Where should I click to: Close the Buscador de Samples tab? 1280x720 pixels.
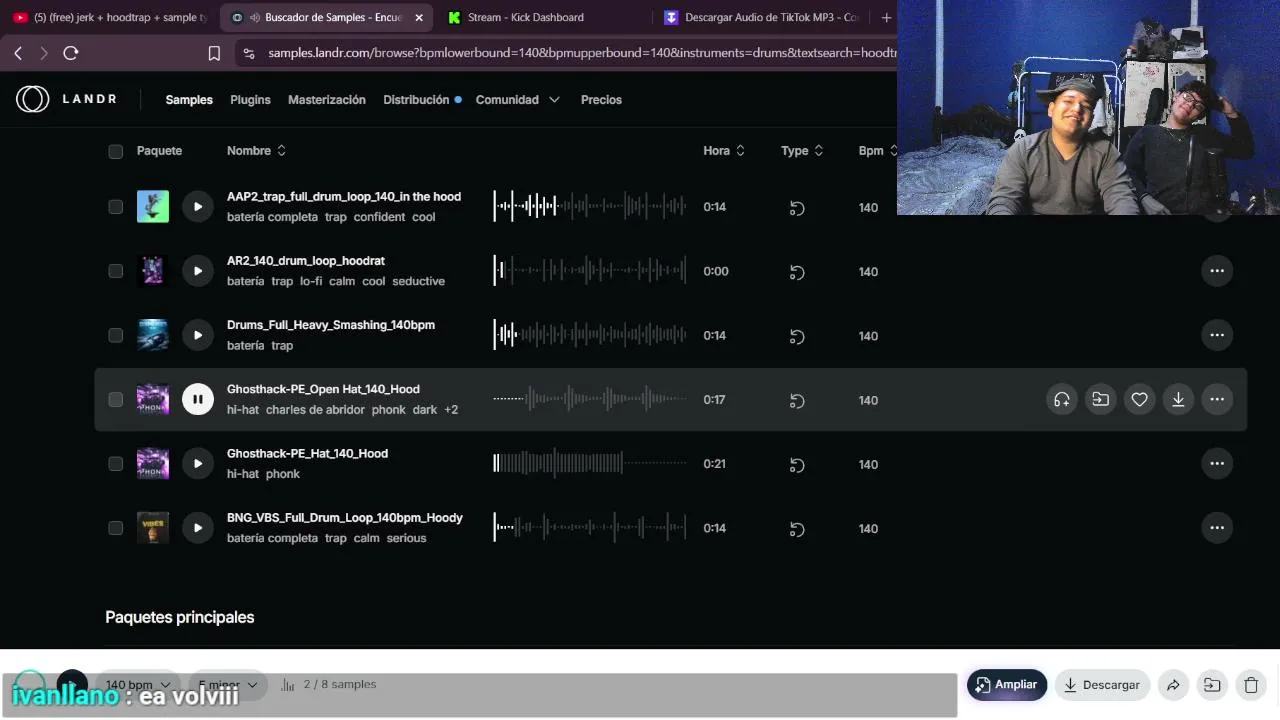(x=419, y=17)
